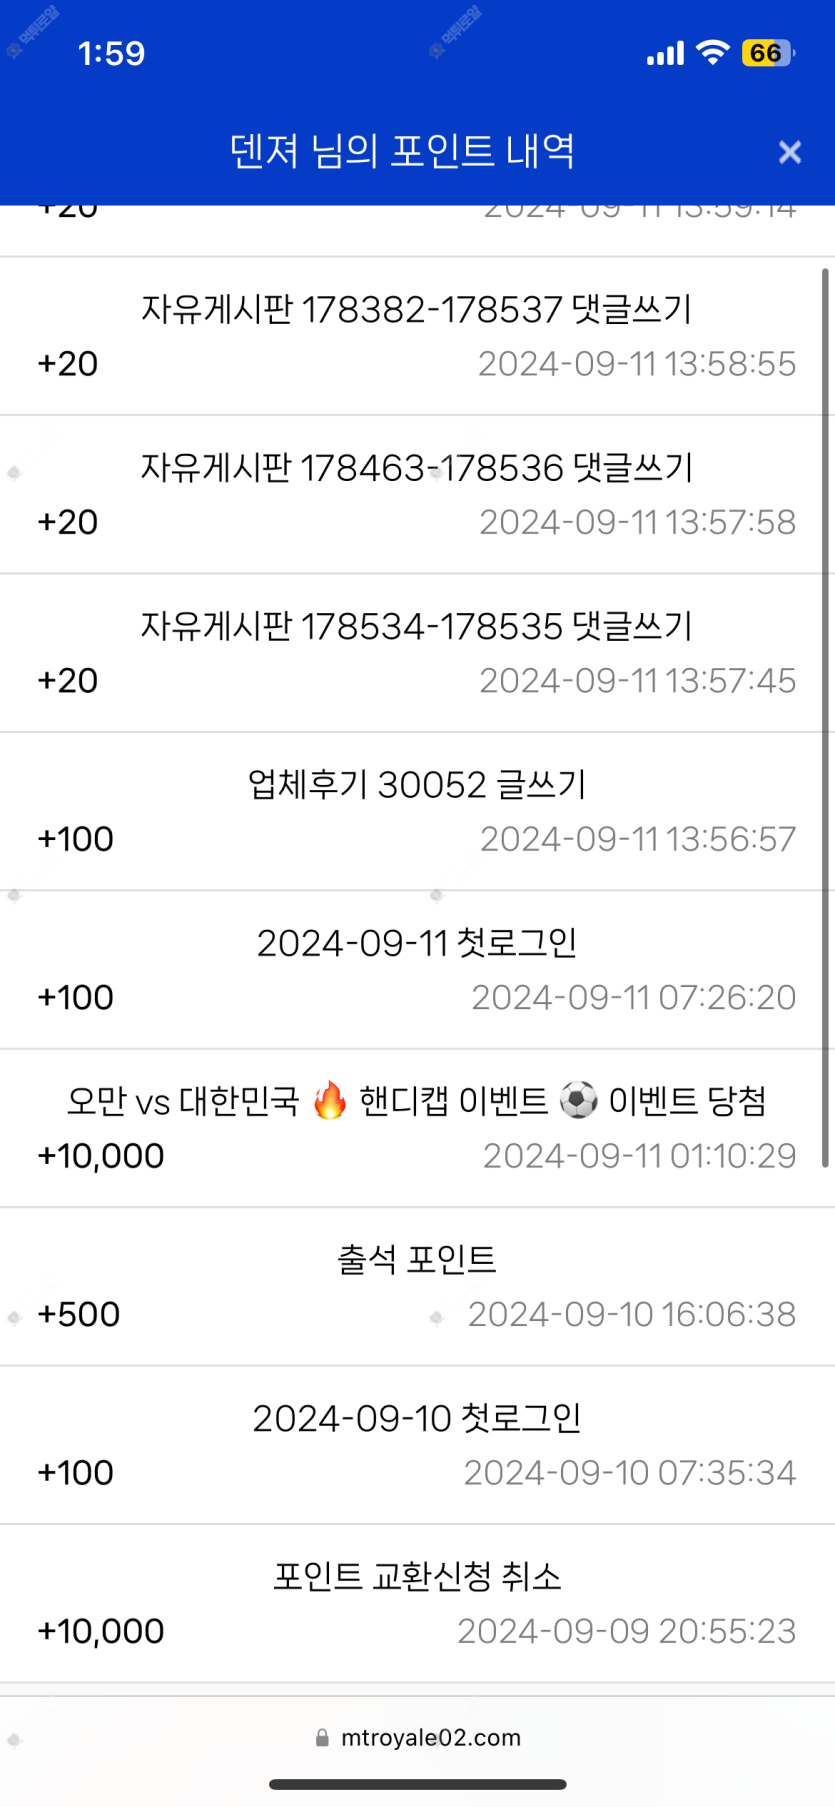This screenshot has width=835, height=1807.
Task: Tap the 덴져 님의 포인트 내역 header title
Action: pyautogui.click(x=402, y=152)
